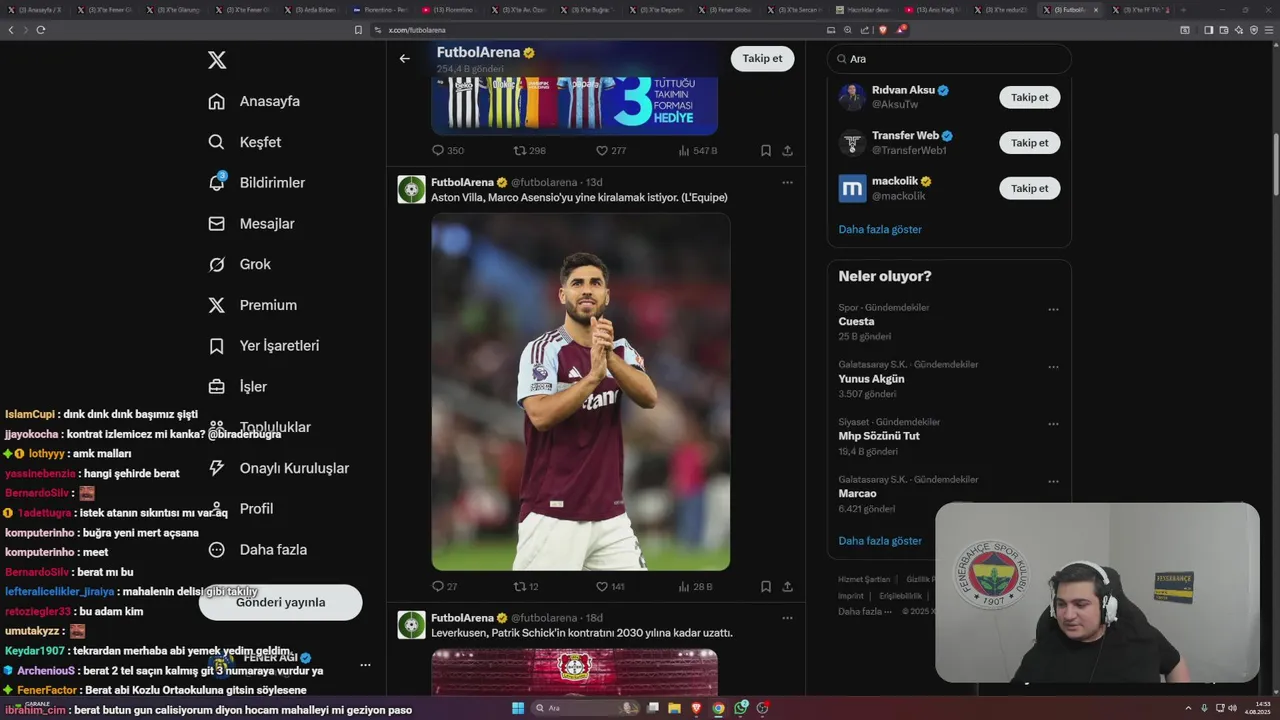
Task: Click Daha fazla göster under suggestions
Action: tap(880, 229)
